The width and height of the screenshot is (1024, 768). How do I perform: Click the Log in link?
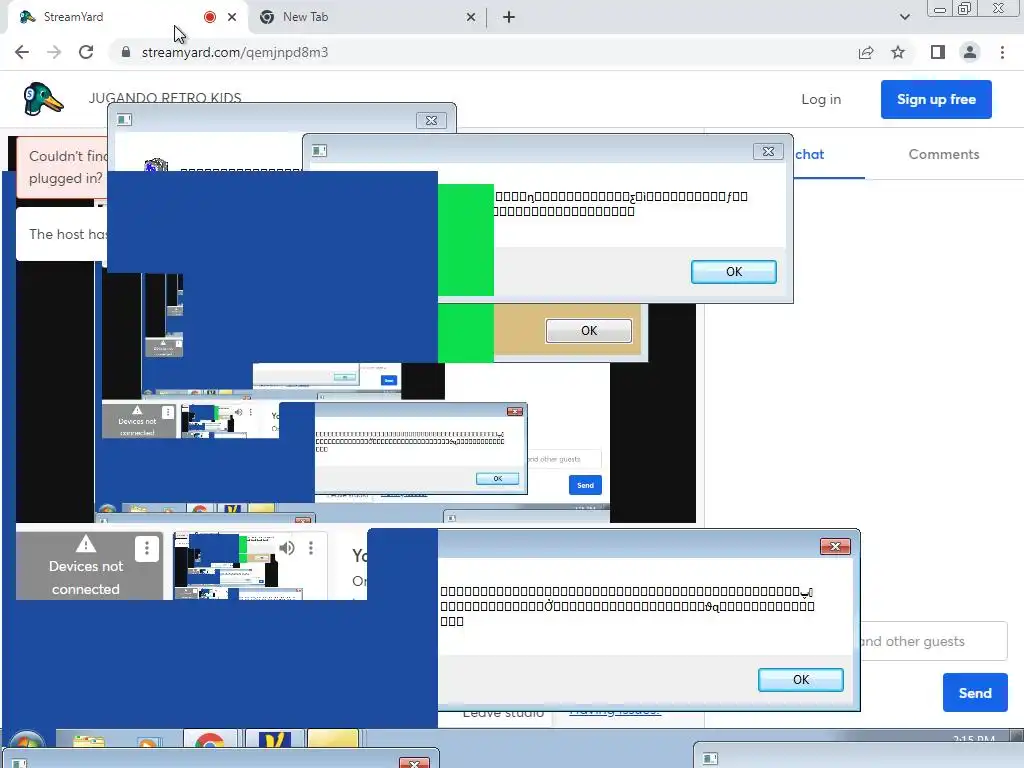(821, 99)
